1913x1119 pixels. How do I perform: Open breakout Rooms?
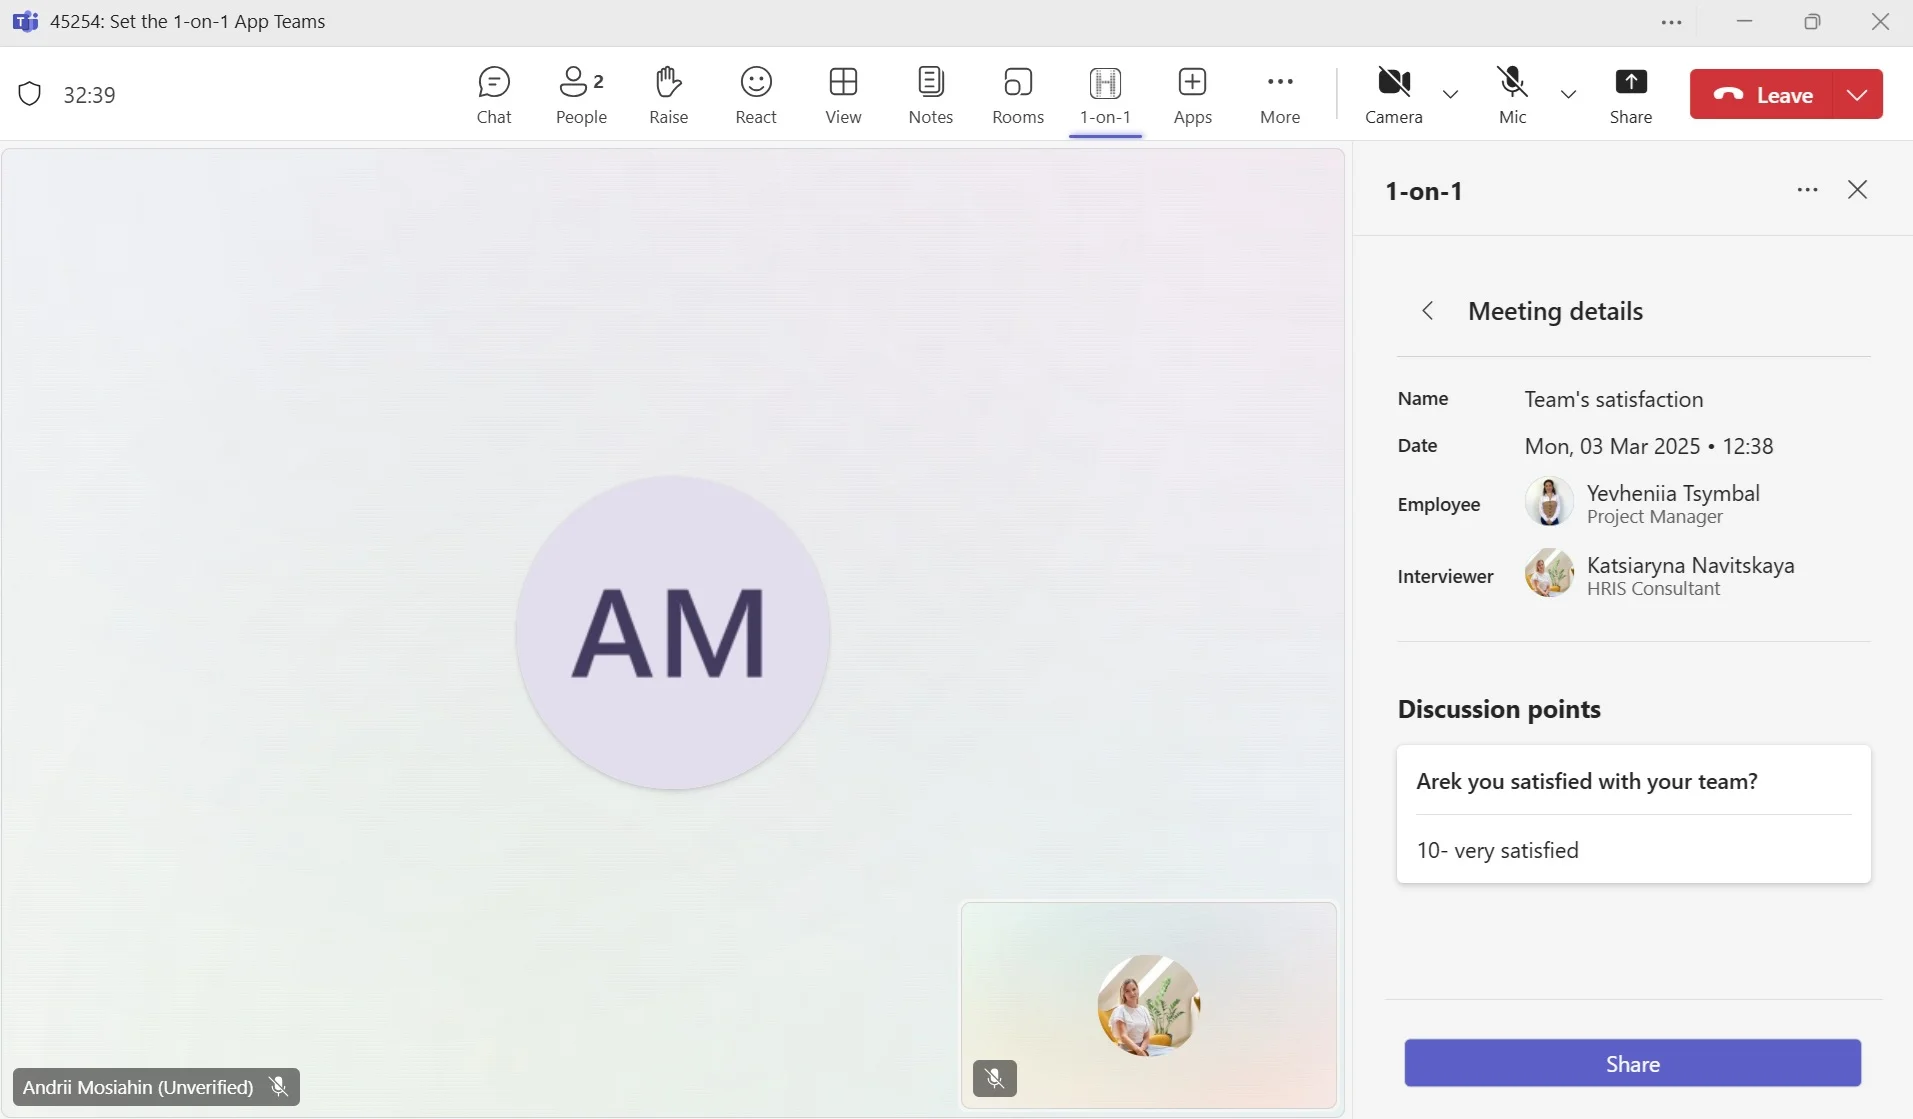(1018, 95)
